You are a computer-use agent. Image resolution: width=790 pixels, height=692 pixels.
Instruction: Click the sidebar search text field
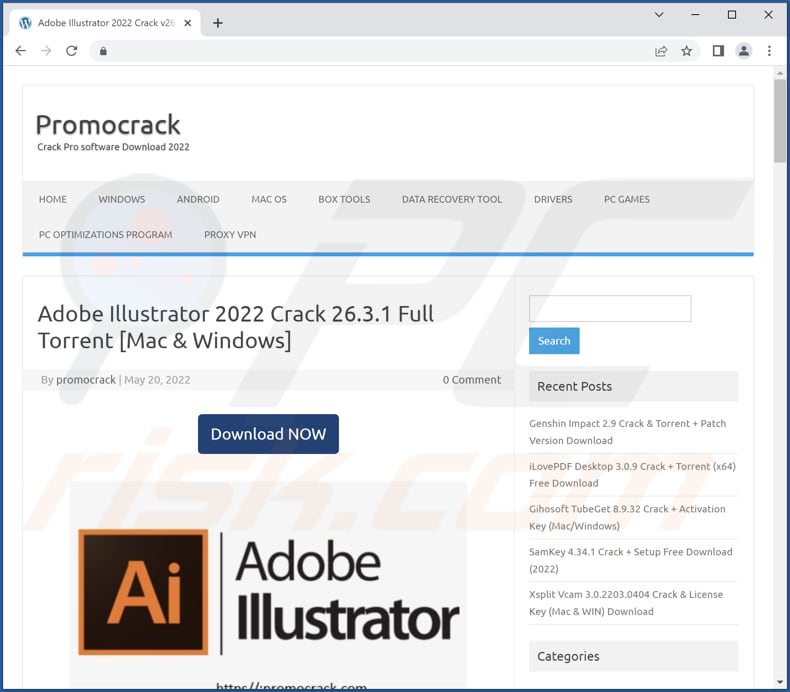[x=610, y=308]
